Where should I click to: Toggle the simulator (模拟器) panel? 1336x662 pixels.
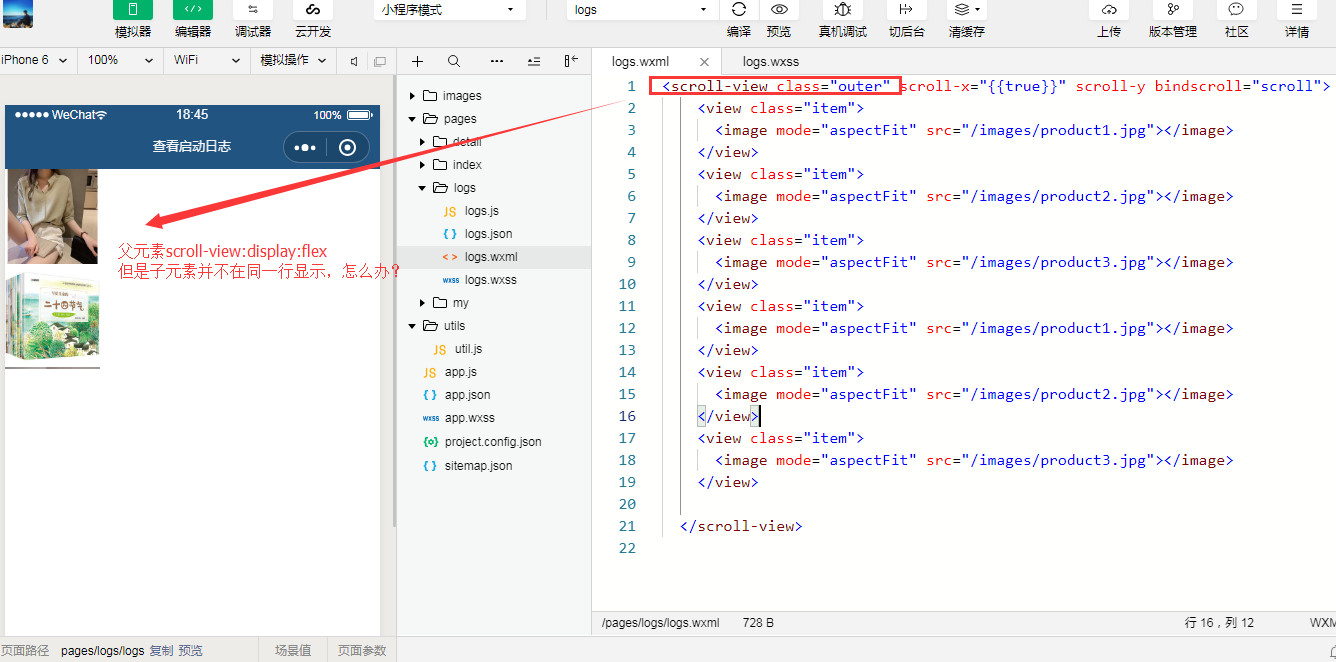tap(132, 10)
